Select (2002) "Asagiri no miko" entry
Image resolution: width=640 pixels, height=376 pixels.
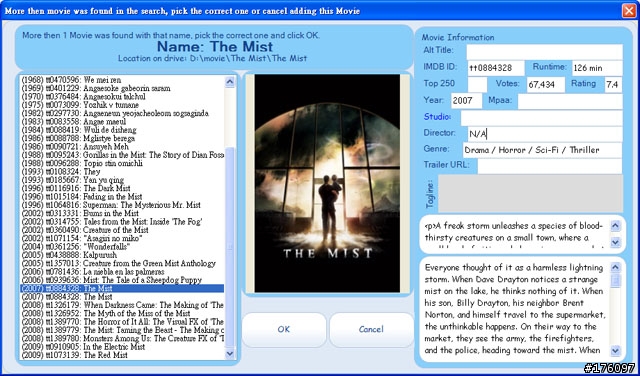122,238
